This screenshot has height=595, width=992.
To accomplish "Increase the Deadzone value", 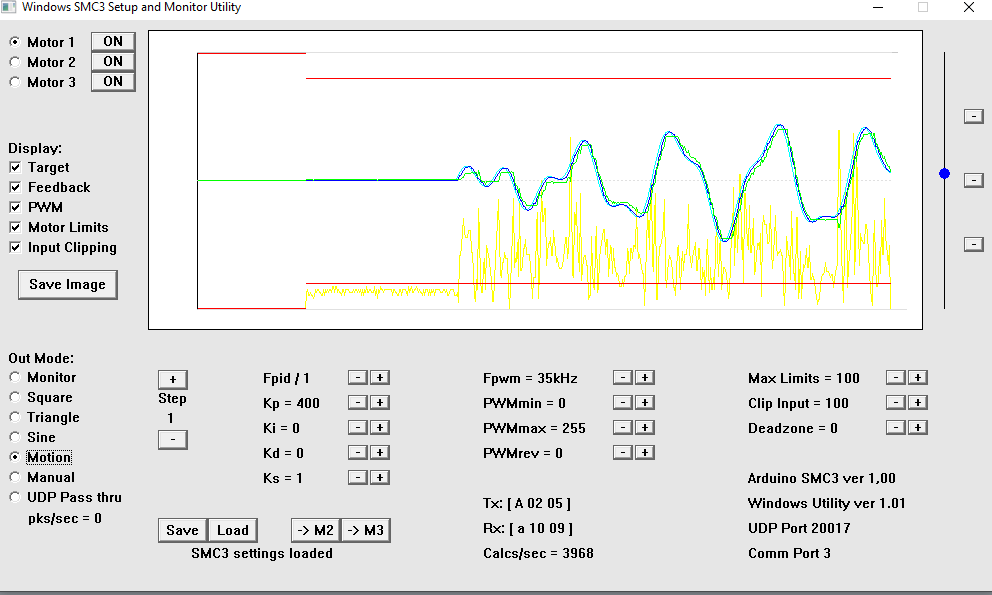I will point(918,428).
